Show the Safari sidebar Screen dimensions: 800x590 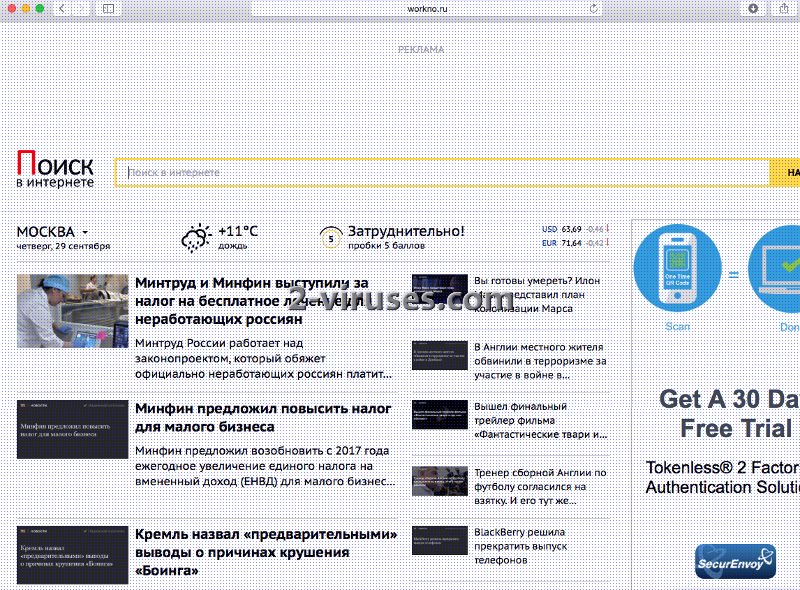coord(107,8)
